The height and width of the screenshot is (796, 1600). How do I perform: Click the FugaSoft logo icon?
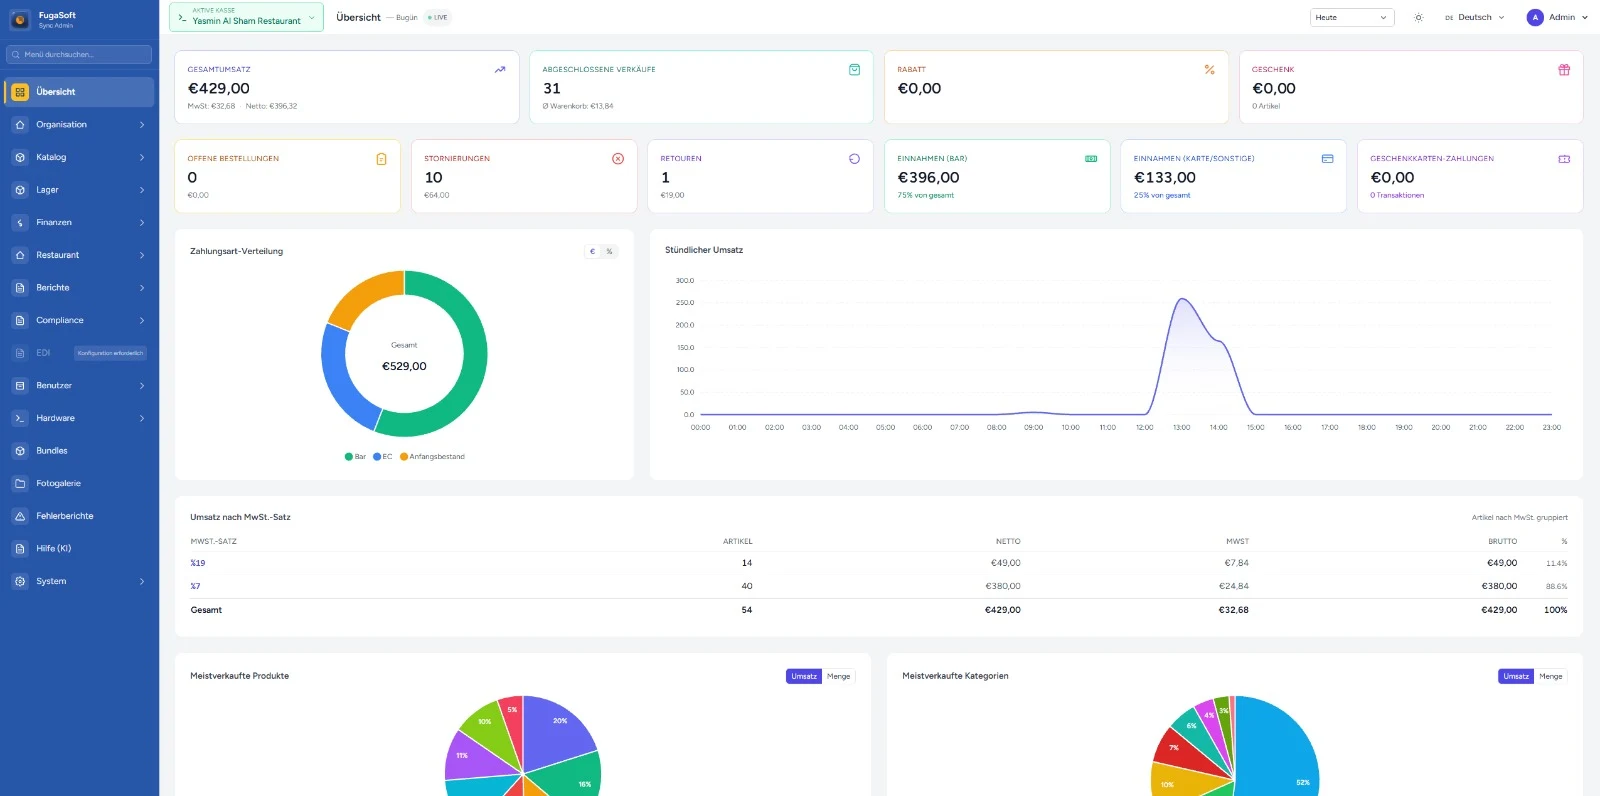(x=20, y=19)
